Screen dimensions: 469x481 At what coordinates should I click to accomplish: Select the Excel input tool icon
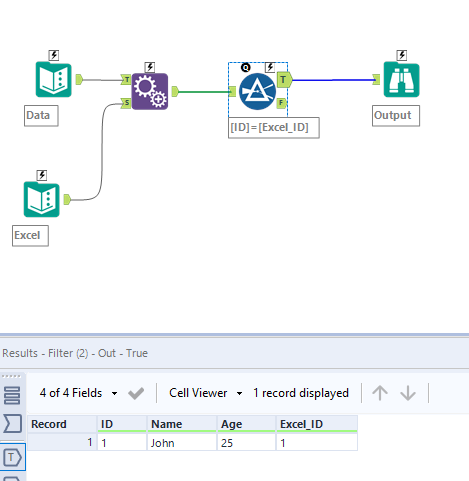(42, 199)
